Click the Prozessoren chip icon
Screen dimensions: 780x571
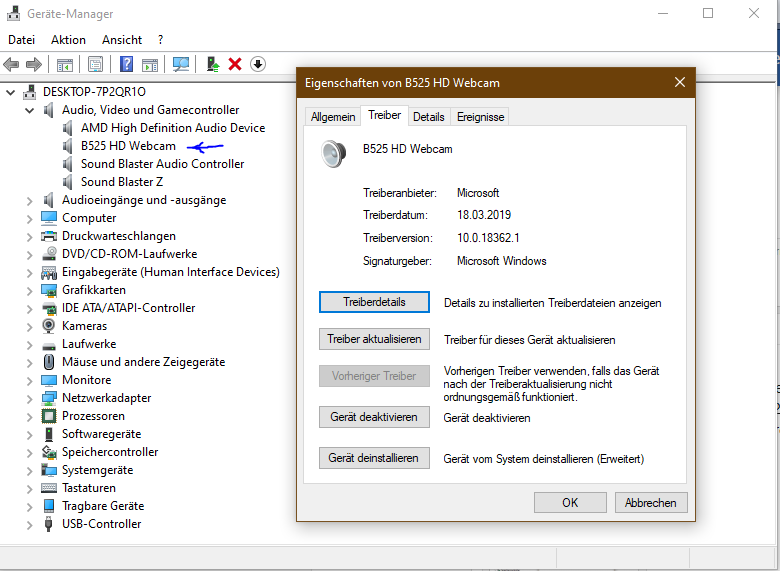[x=49, y=416]
